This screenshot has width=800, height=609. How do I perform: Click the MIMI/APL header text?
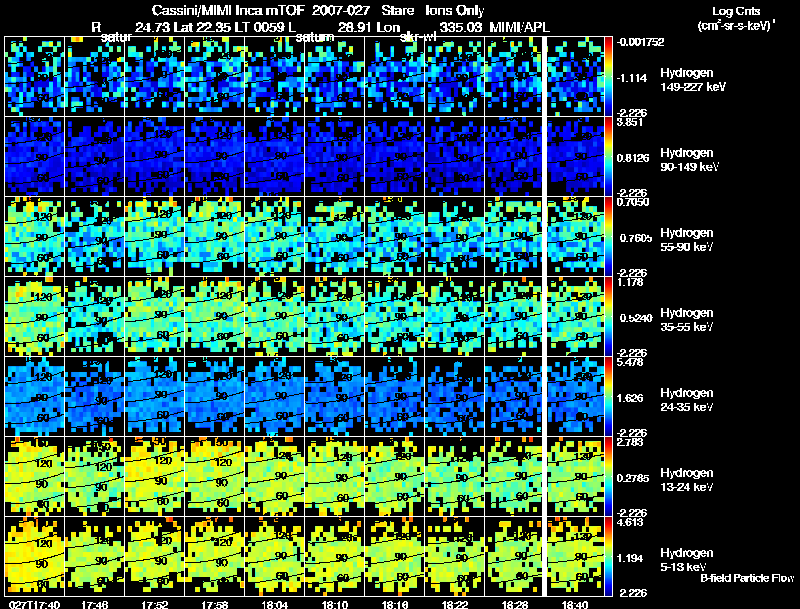tap(519, 27)
